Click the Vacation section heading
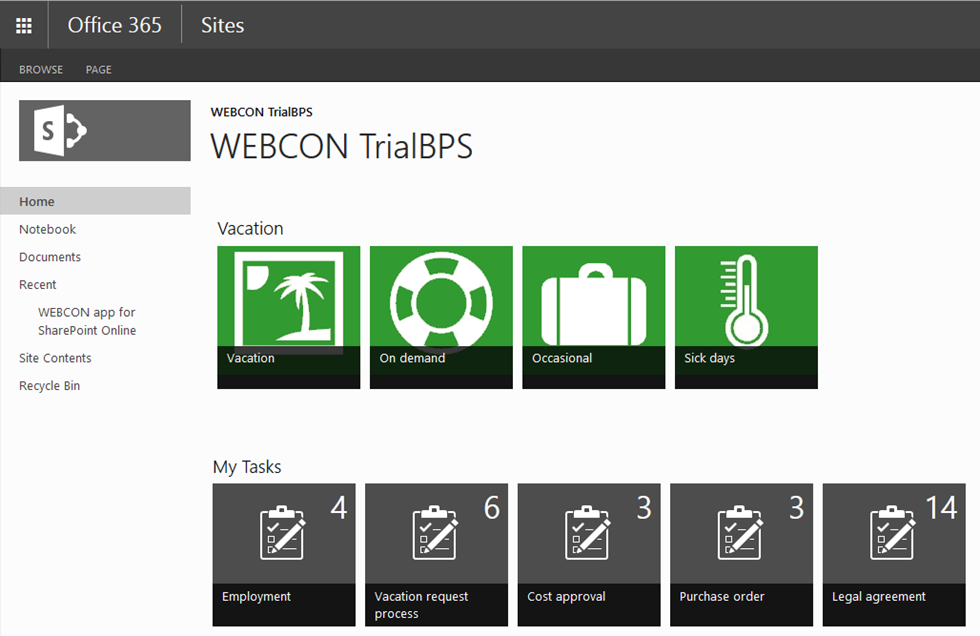Viewport: 980px width, 636px height. click(250, 229)
